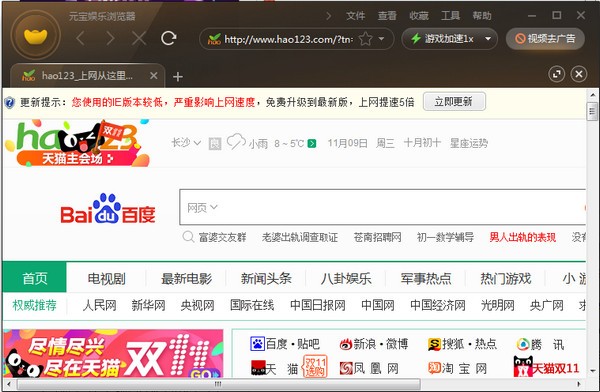Select the 新闻头条 navigation tab
This screenshot has height=392, width=600.
coord(266,278)
